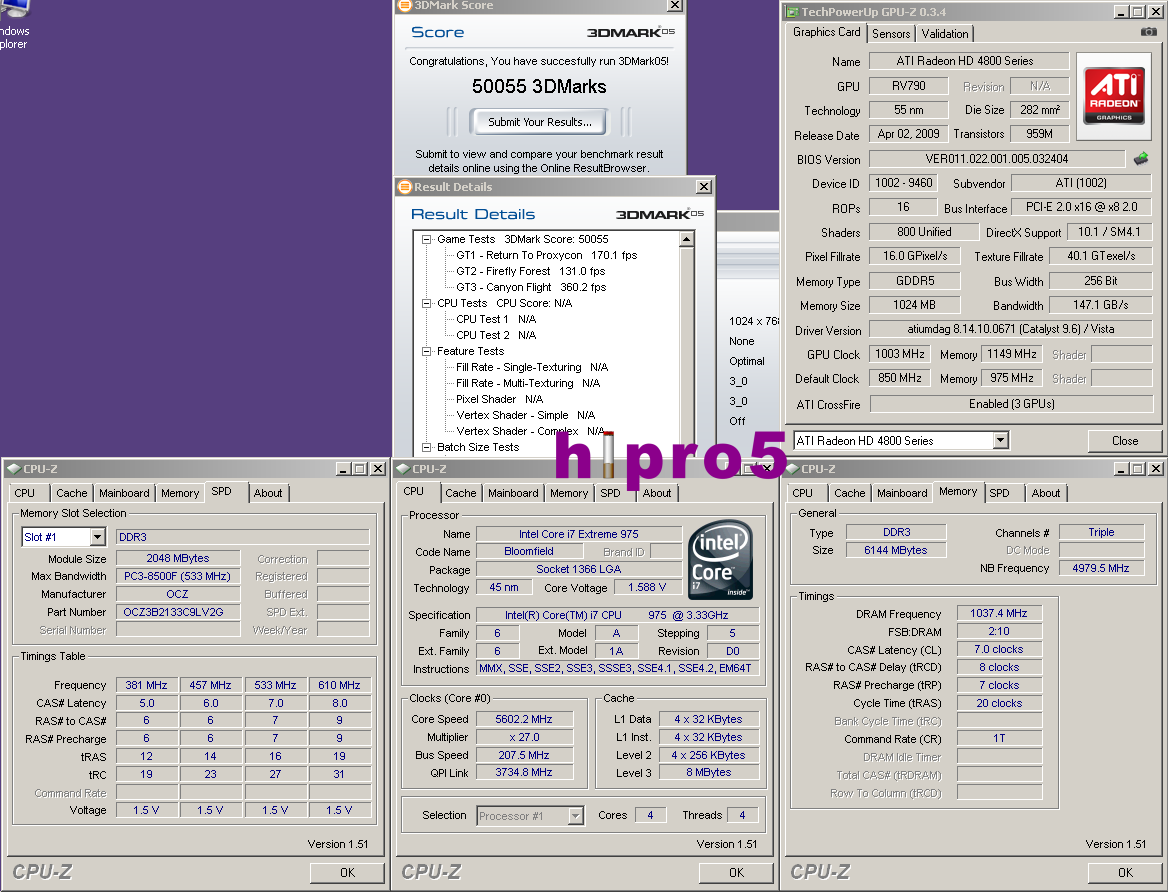Click the Intel Core i7 Extreme 975 name field
Screen dimensions: 1168x892
click(x=579, y=534)
